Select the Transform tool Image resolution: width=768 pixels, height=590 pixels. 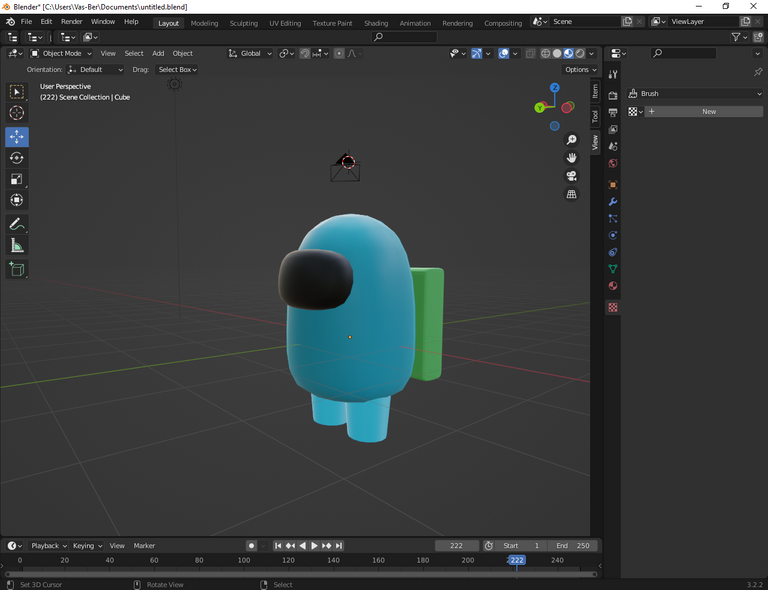pos(17,200)
